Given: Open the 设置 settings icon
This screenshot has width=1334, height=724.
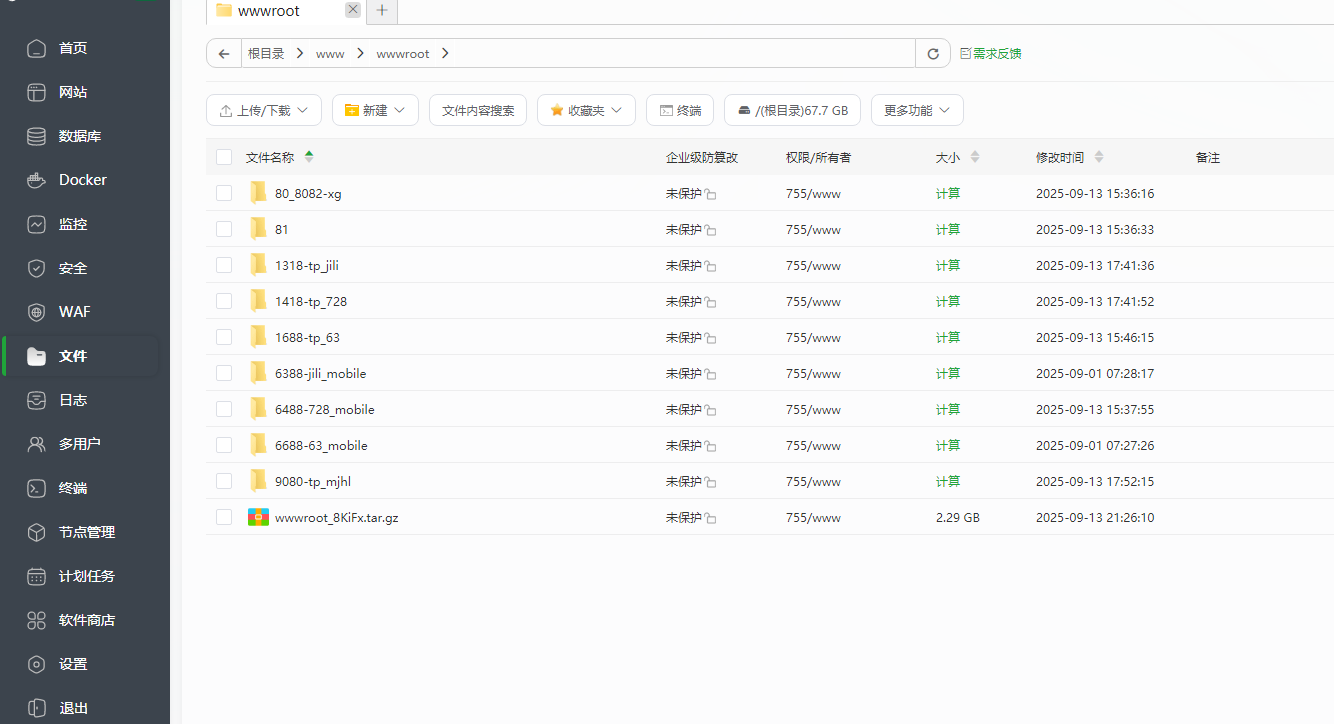Looking at the screenshot, I should click(x=37, y=664).
